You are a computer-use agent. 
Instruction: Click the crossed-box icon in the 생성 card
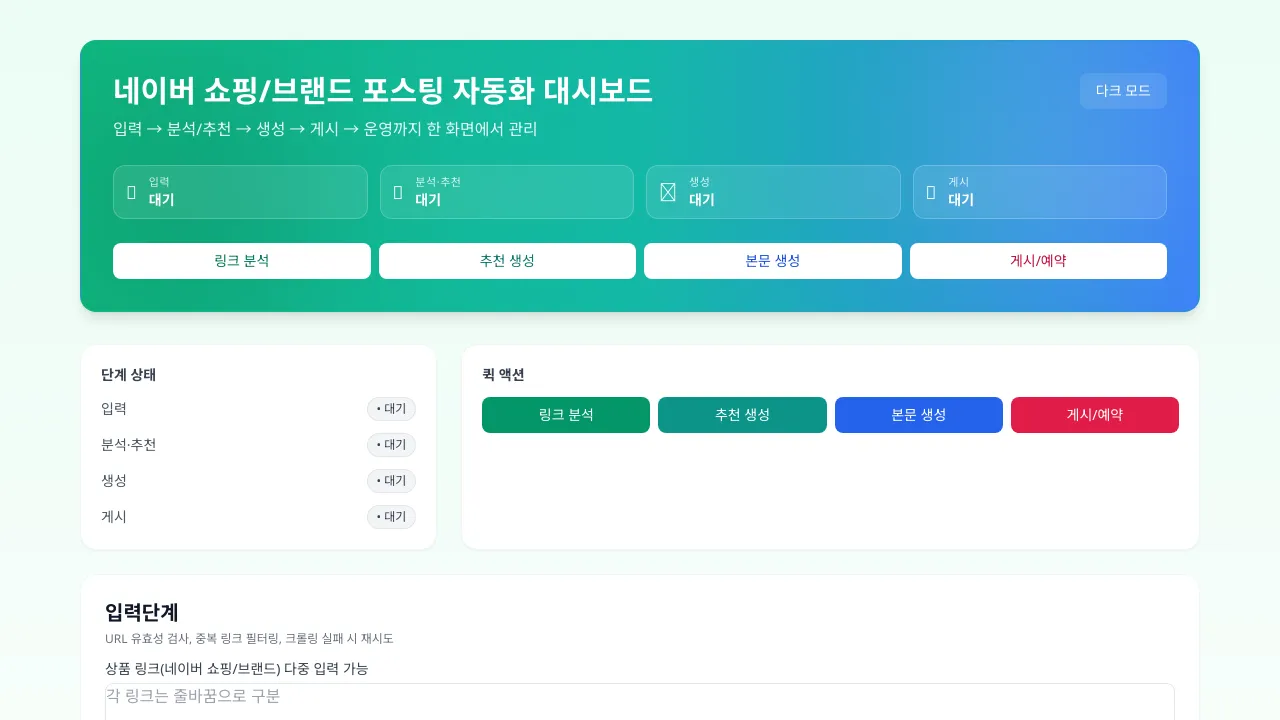[668, 192]
